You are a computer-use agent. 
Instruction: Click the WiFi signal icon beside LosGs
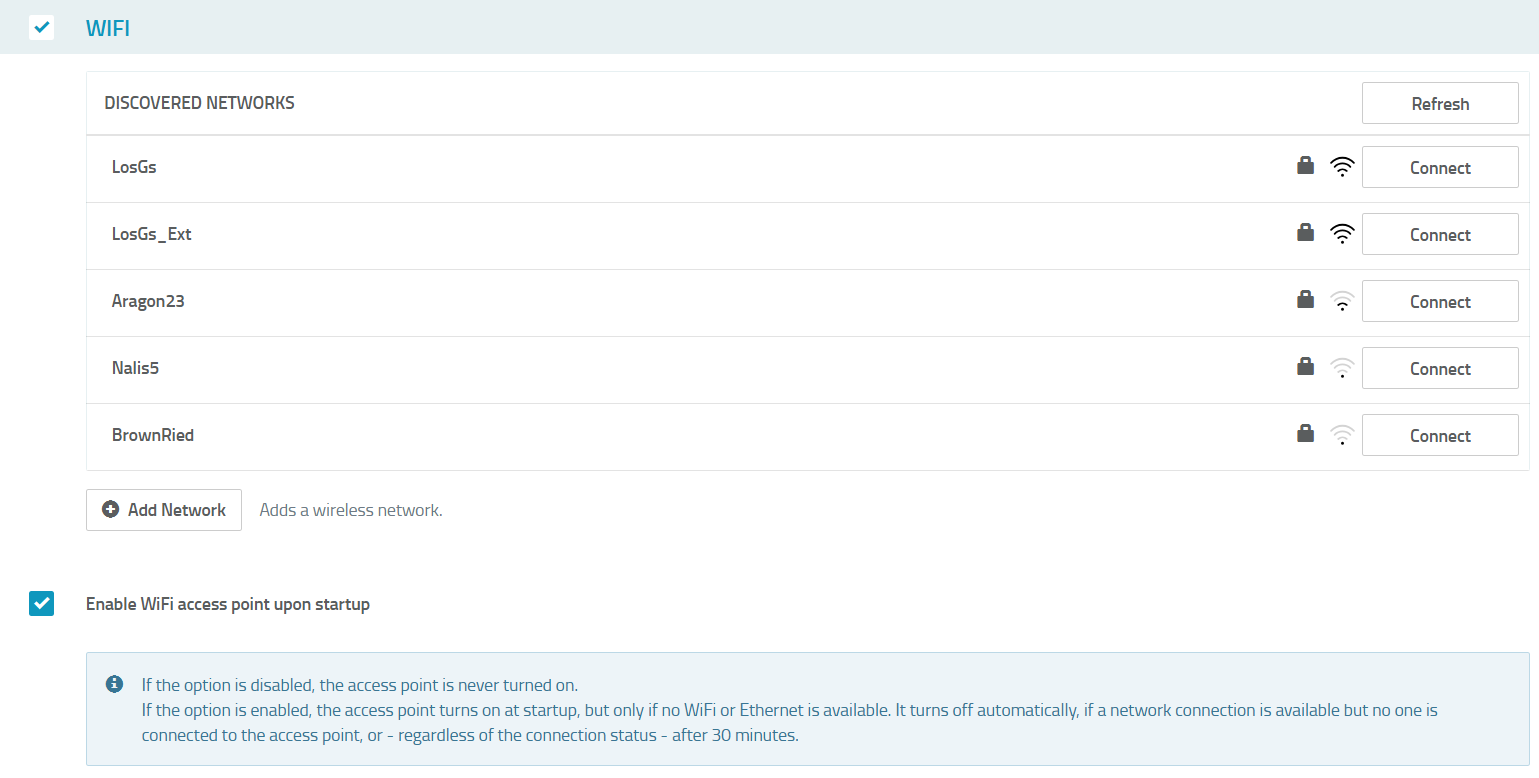[x=1341, y=166]
